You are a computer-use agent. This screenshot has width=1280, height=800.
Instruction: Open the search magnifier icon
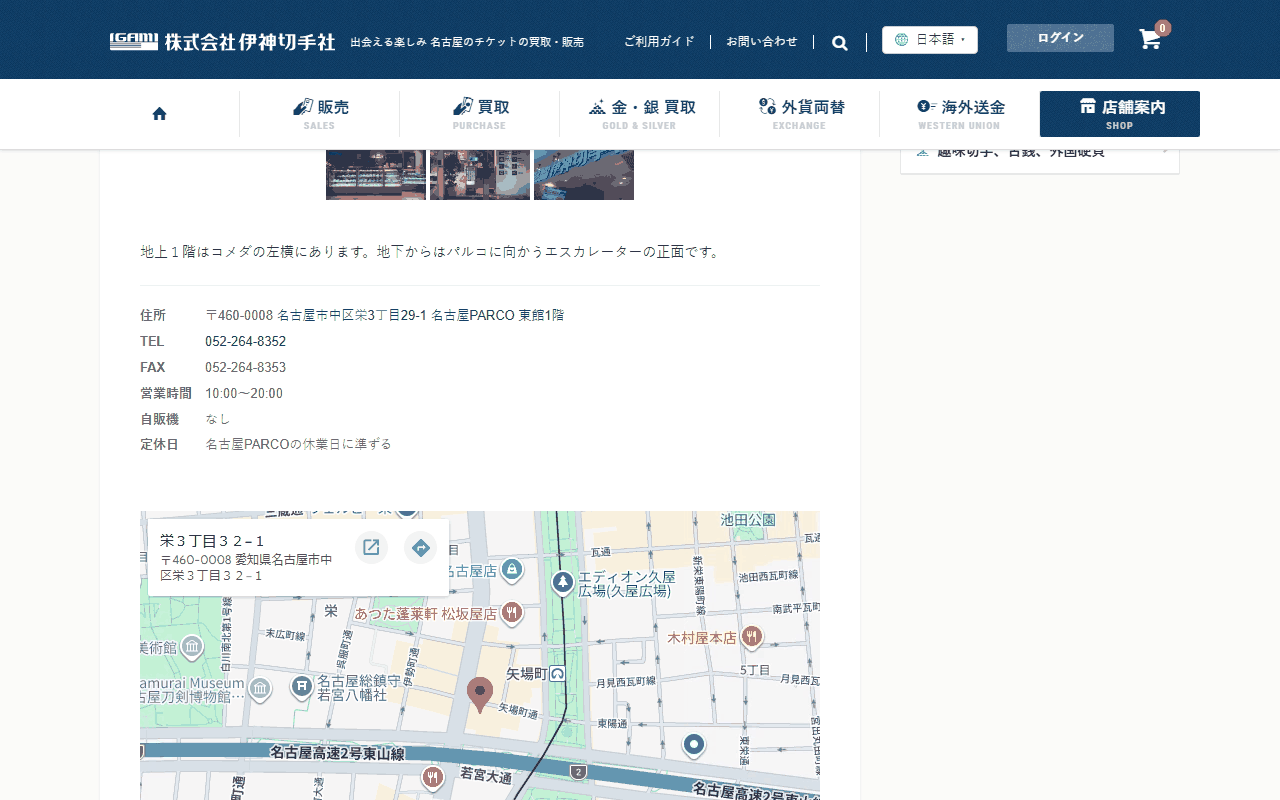pyautogui.click(x=840, y=42)
